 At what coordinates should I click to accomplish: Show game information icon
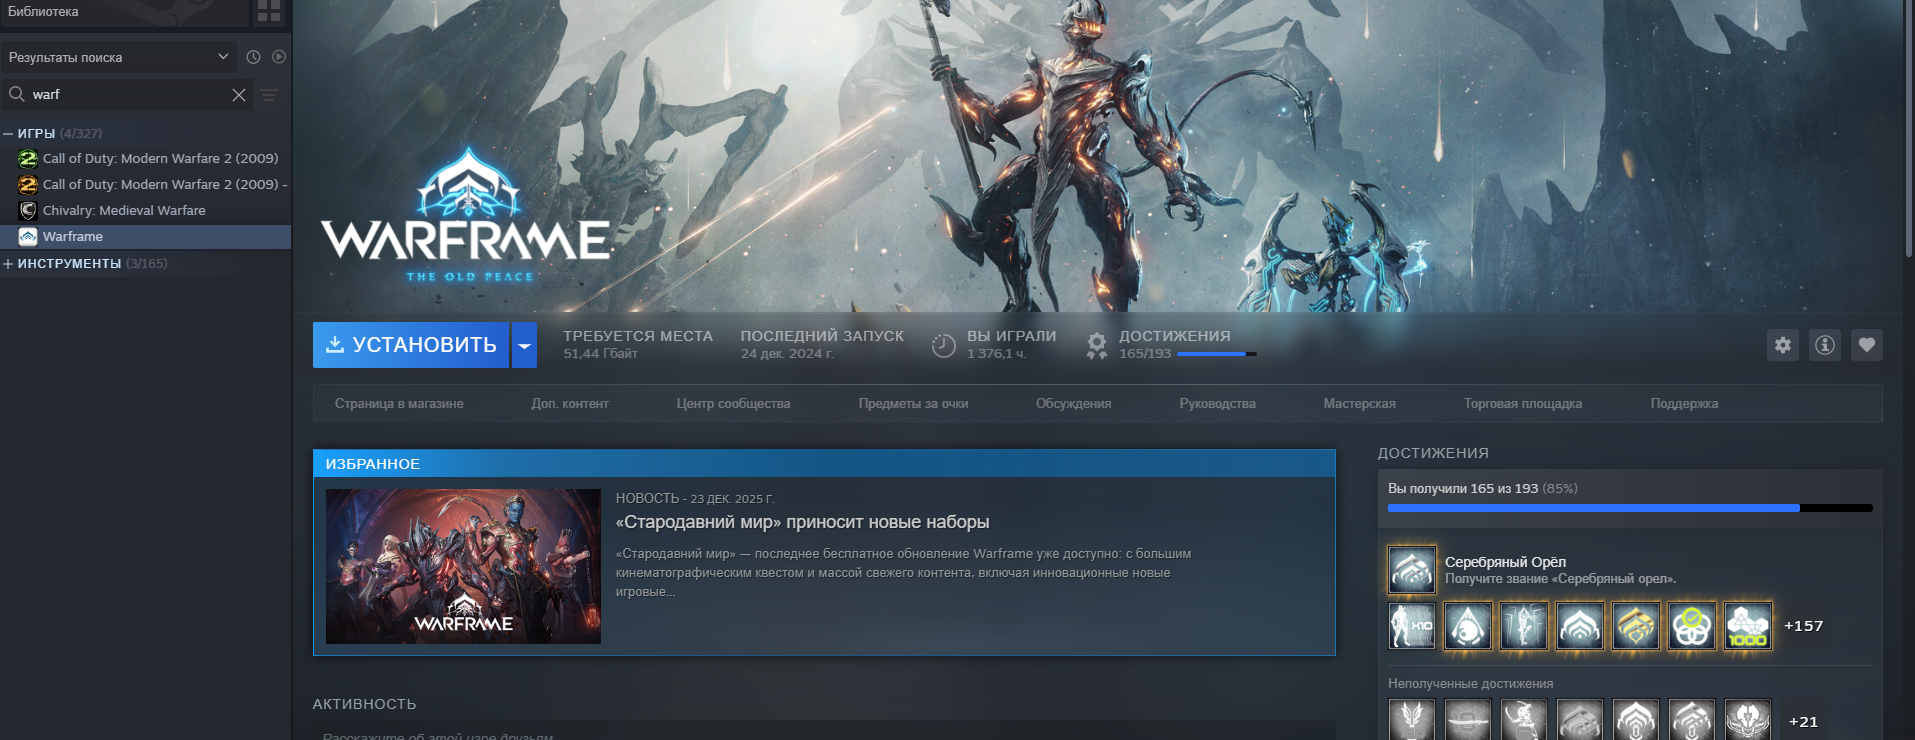(x=1825, y=345)
